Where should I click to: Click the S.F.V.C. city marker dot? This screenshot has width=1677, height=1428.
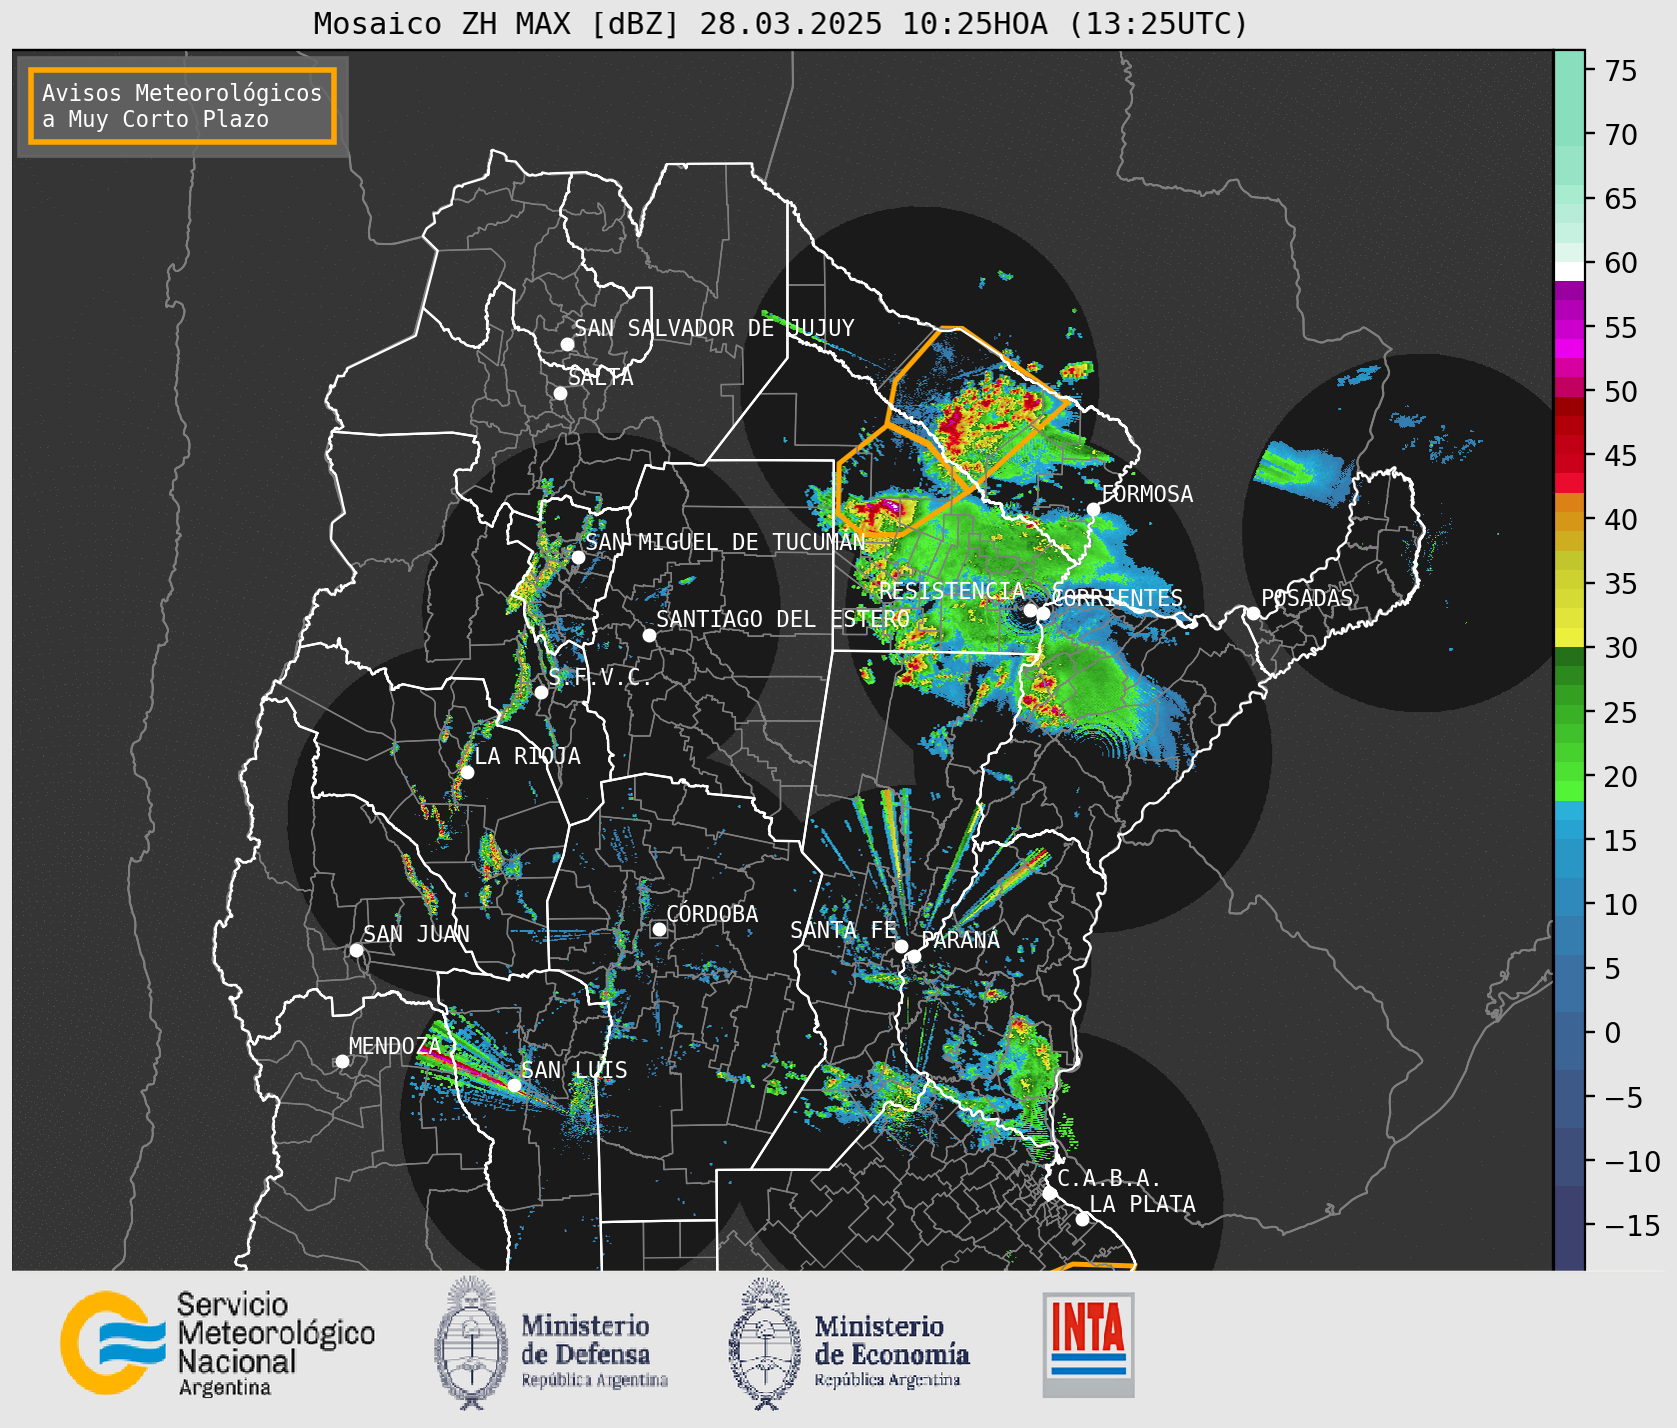[x=541, y=692]
